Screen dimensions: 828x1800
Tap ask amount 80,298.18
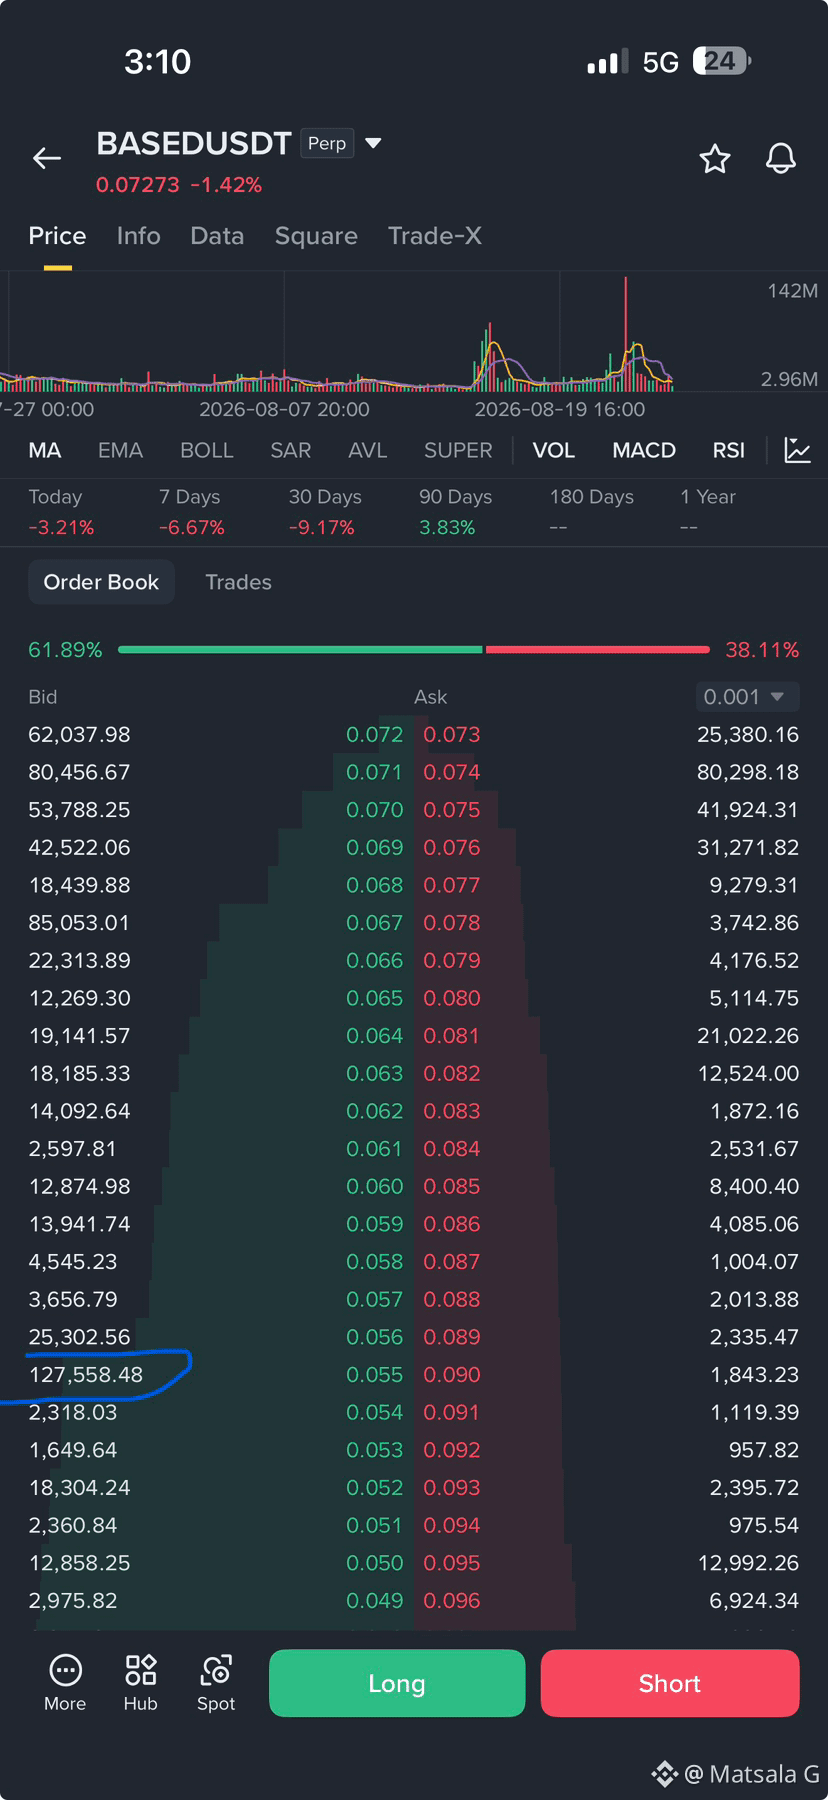coord(748,772)
